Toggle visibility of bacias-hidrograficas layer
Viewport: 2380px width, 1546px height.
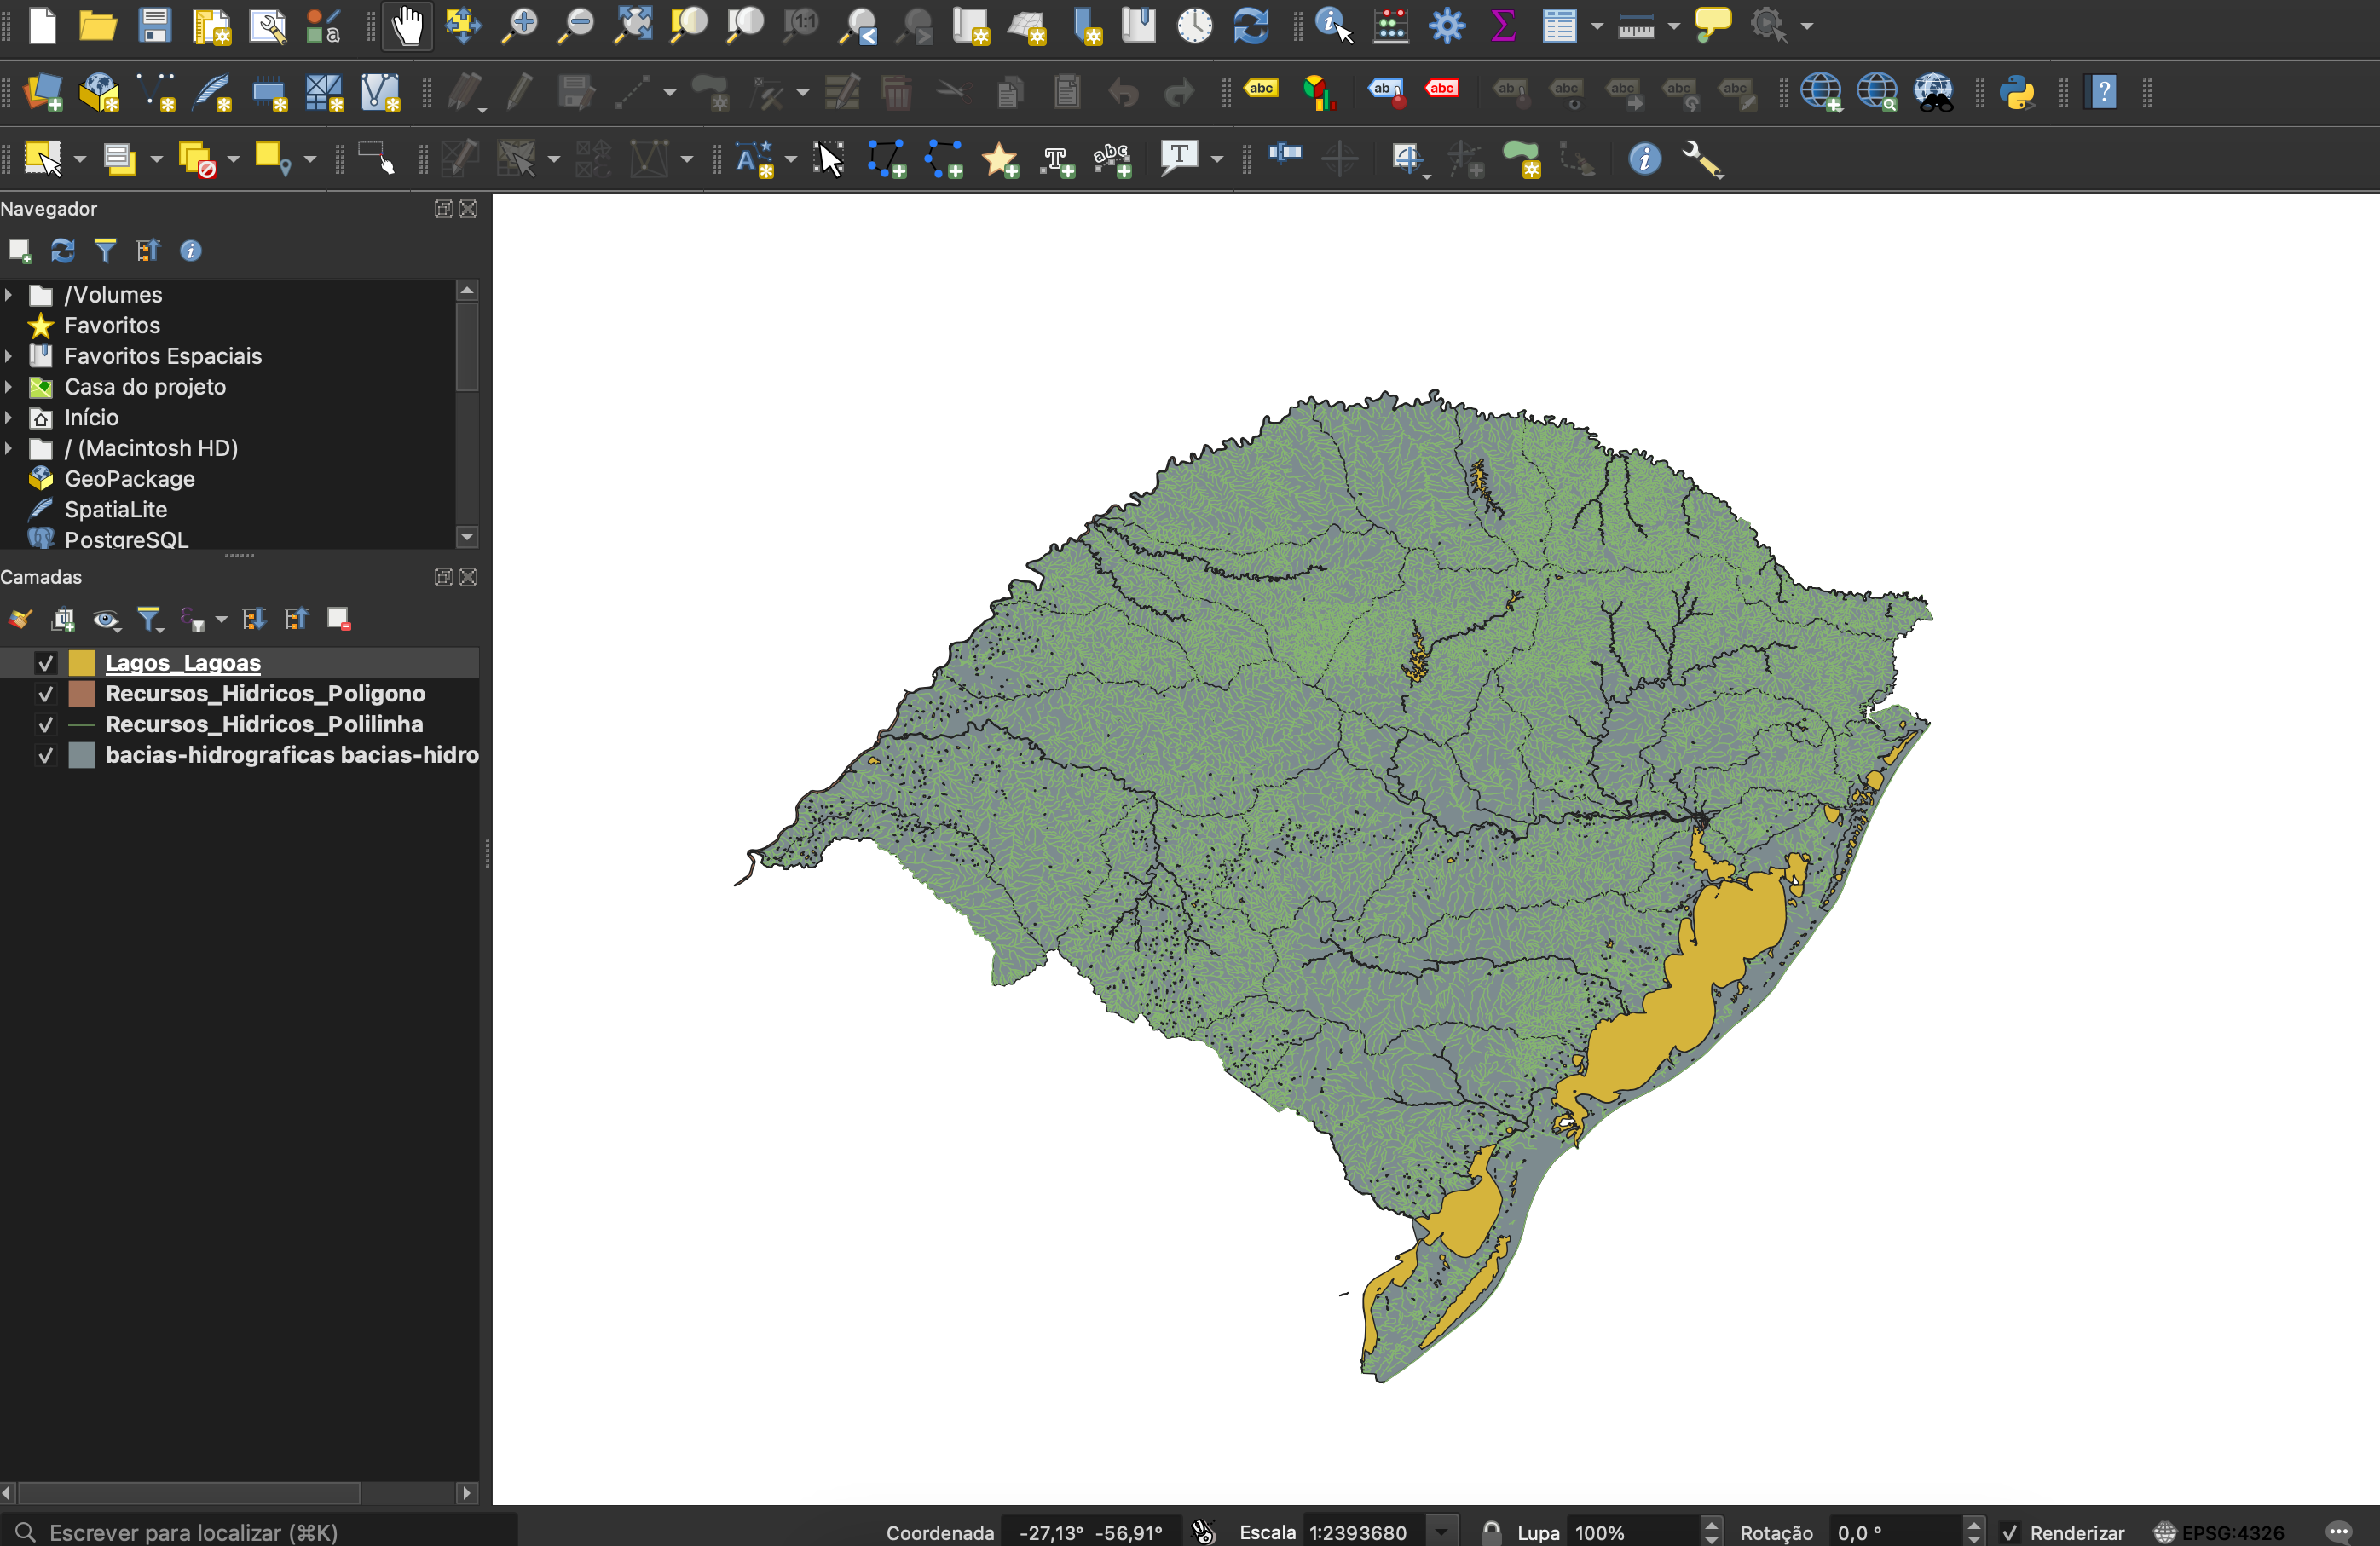(45, 756)
